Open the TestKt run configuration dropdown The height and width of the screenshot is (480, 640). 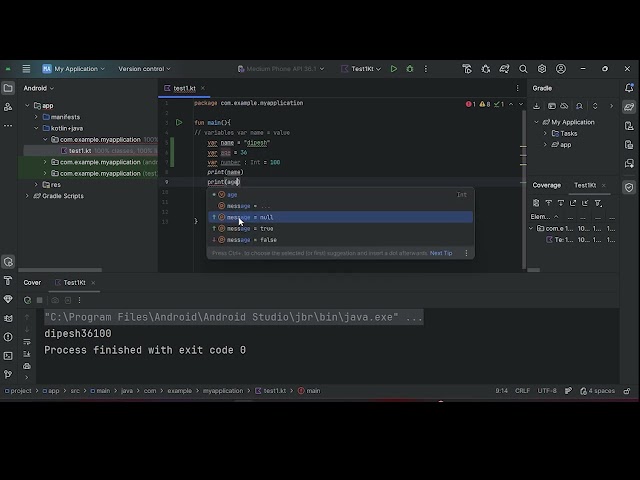[x=361, y=69]
